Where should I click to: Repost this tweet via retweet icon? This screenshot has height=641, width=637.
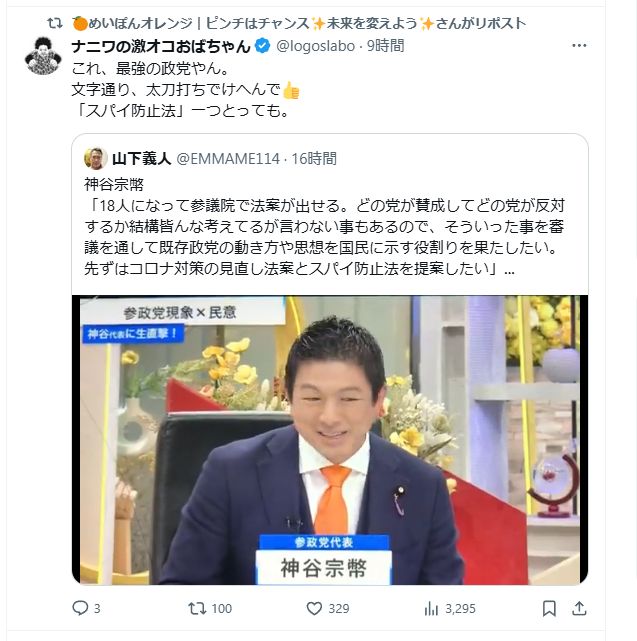pos(197,608)
